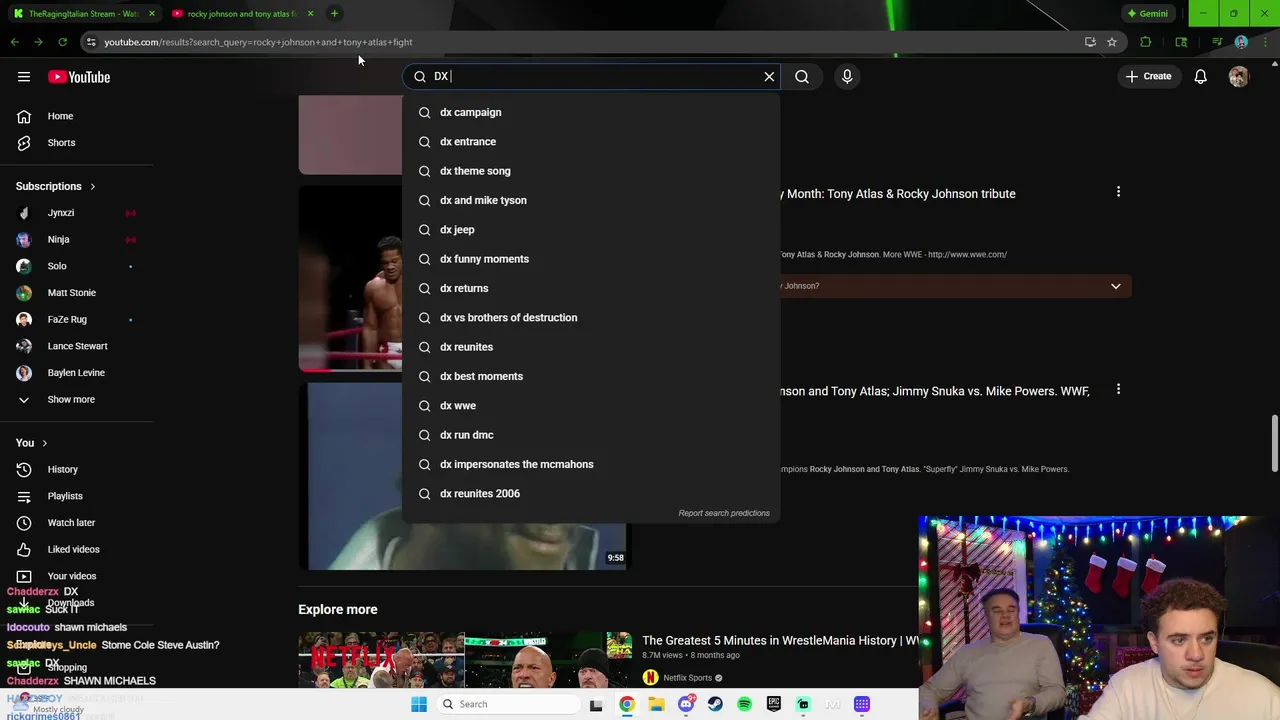Expand the 'You' section chevron
This screenshot has height=720, width=1280.
(44, 443)
